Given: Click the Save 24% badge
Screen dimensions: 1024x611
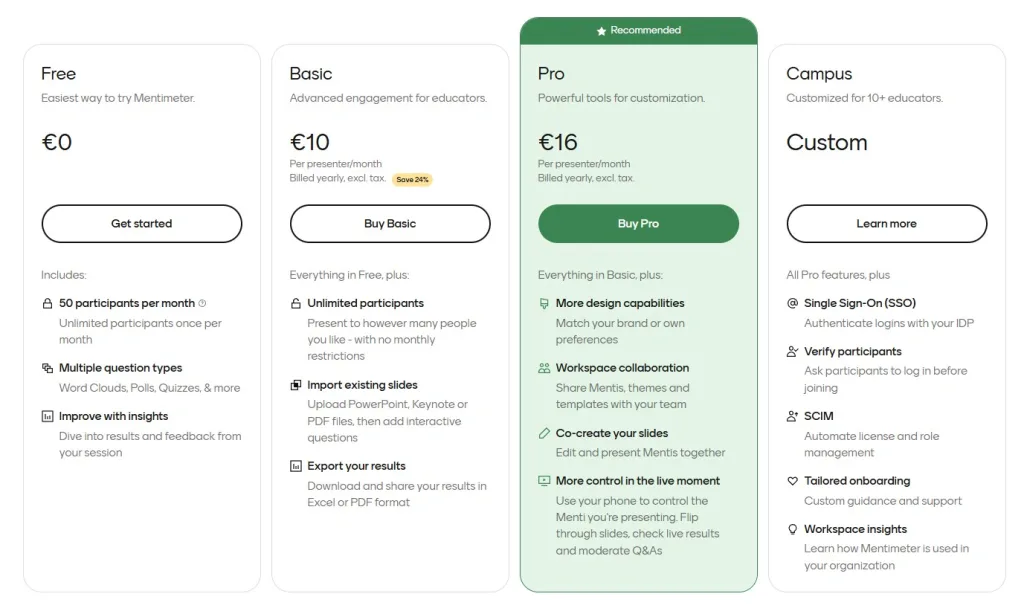Looking at the screenshot, I should coord(412,180).
